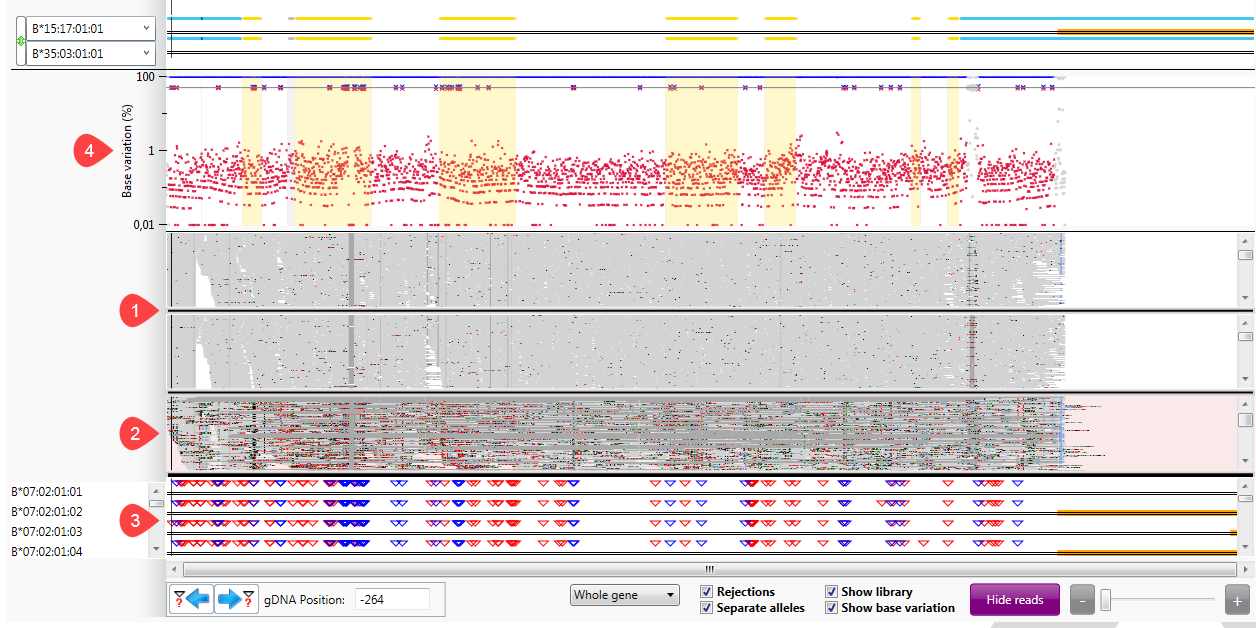Click red marker number 4
This screenshot has height=628, width=1256.
click(x=89, y=152)
